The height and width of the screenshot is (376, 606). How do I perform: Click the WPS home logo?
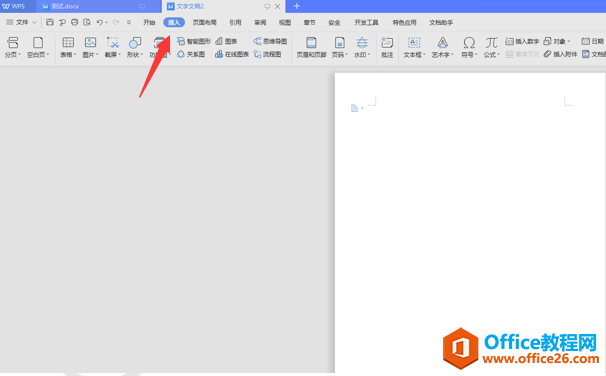13,6
